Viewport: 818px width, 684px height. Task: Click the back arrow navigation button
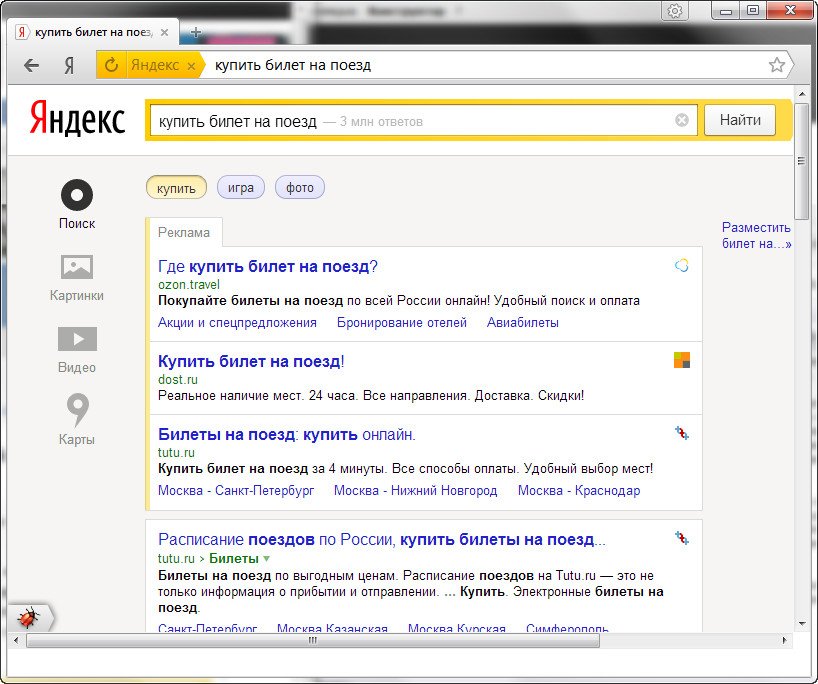coord(32,65)
